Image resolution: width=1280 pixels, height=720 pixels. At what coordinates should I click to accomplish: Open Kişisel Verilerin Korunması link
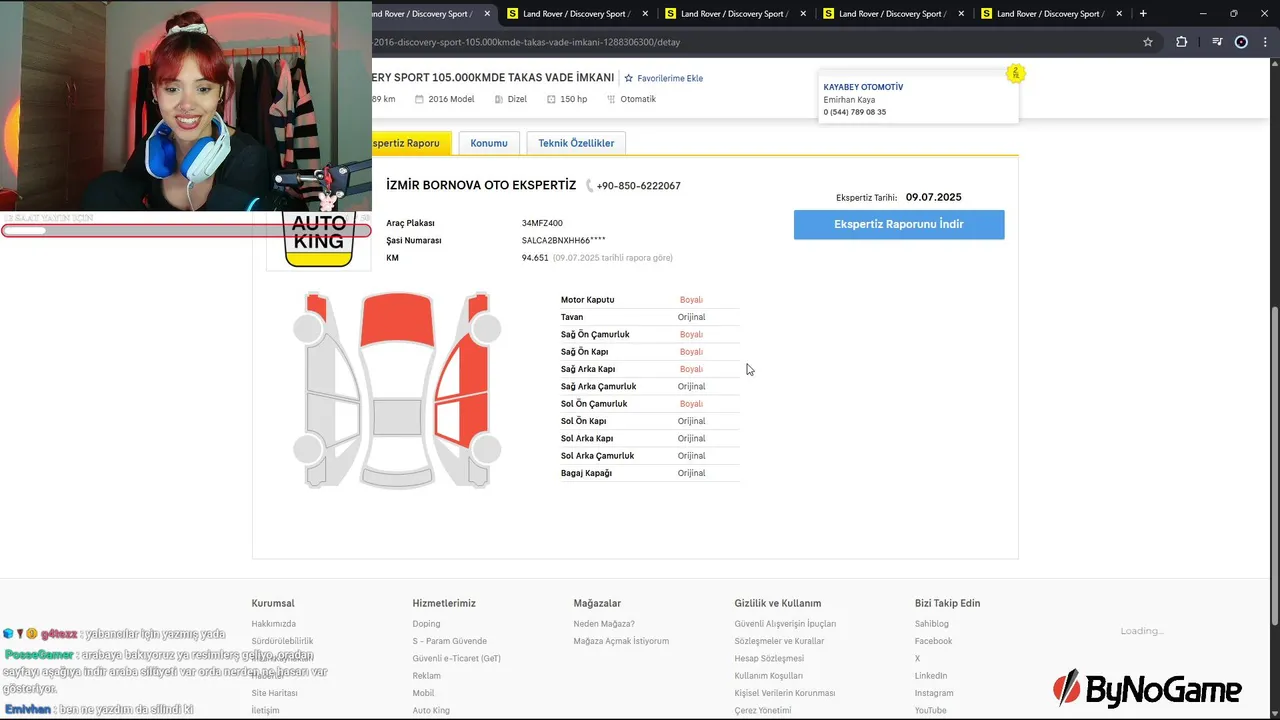click(x=785, y=693)
